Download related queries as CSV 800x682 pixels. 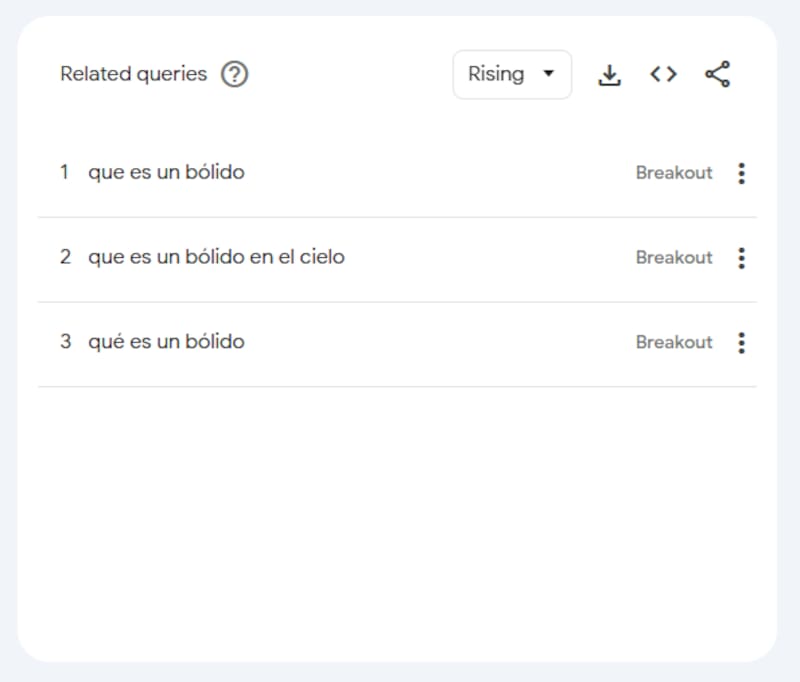(609, 74)
